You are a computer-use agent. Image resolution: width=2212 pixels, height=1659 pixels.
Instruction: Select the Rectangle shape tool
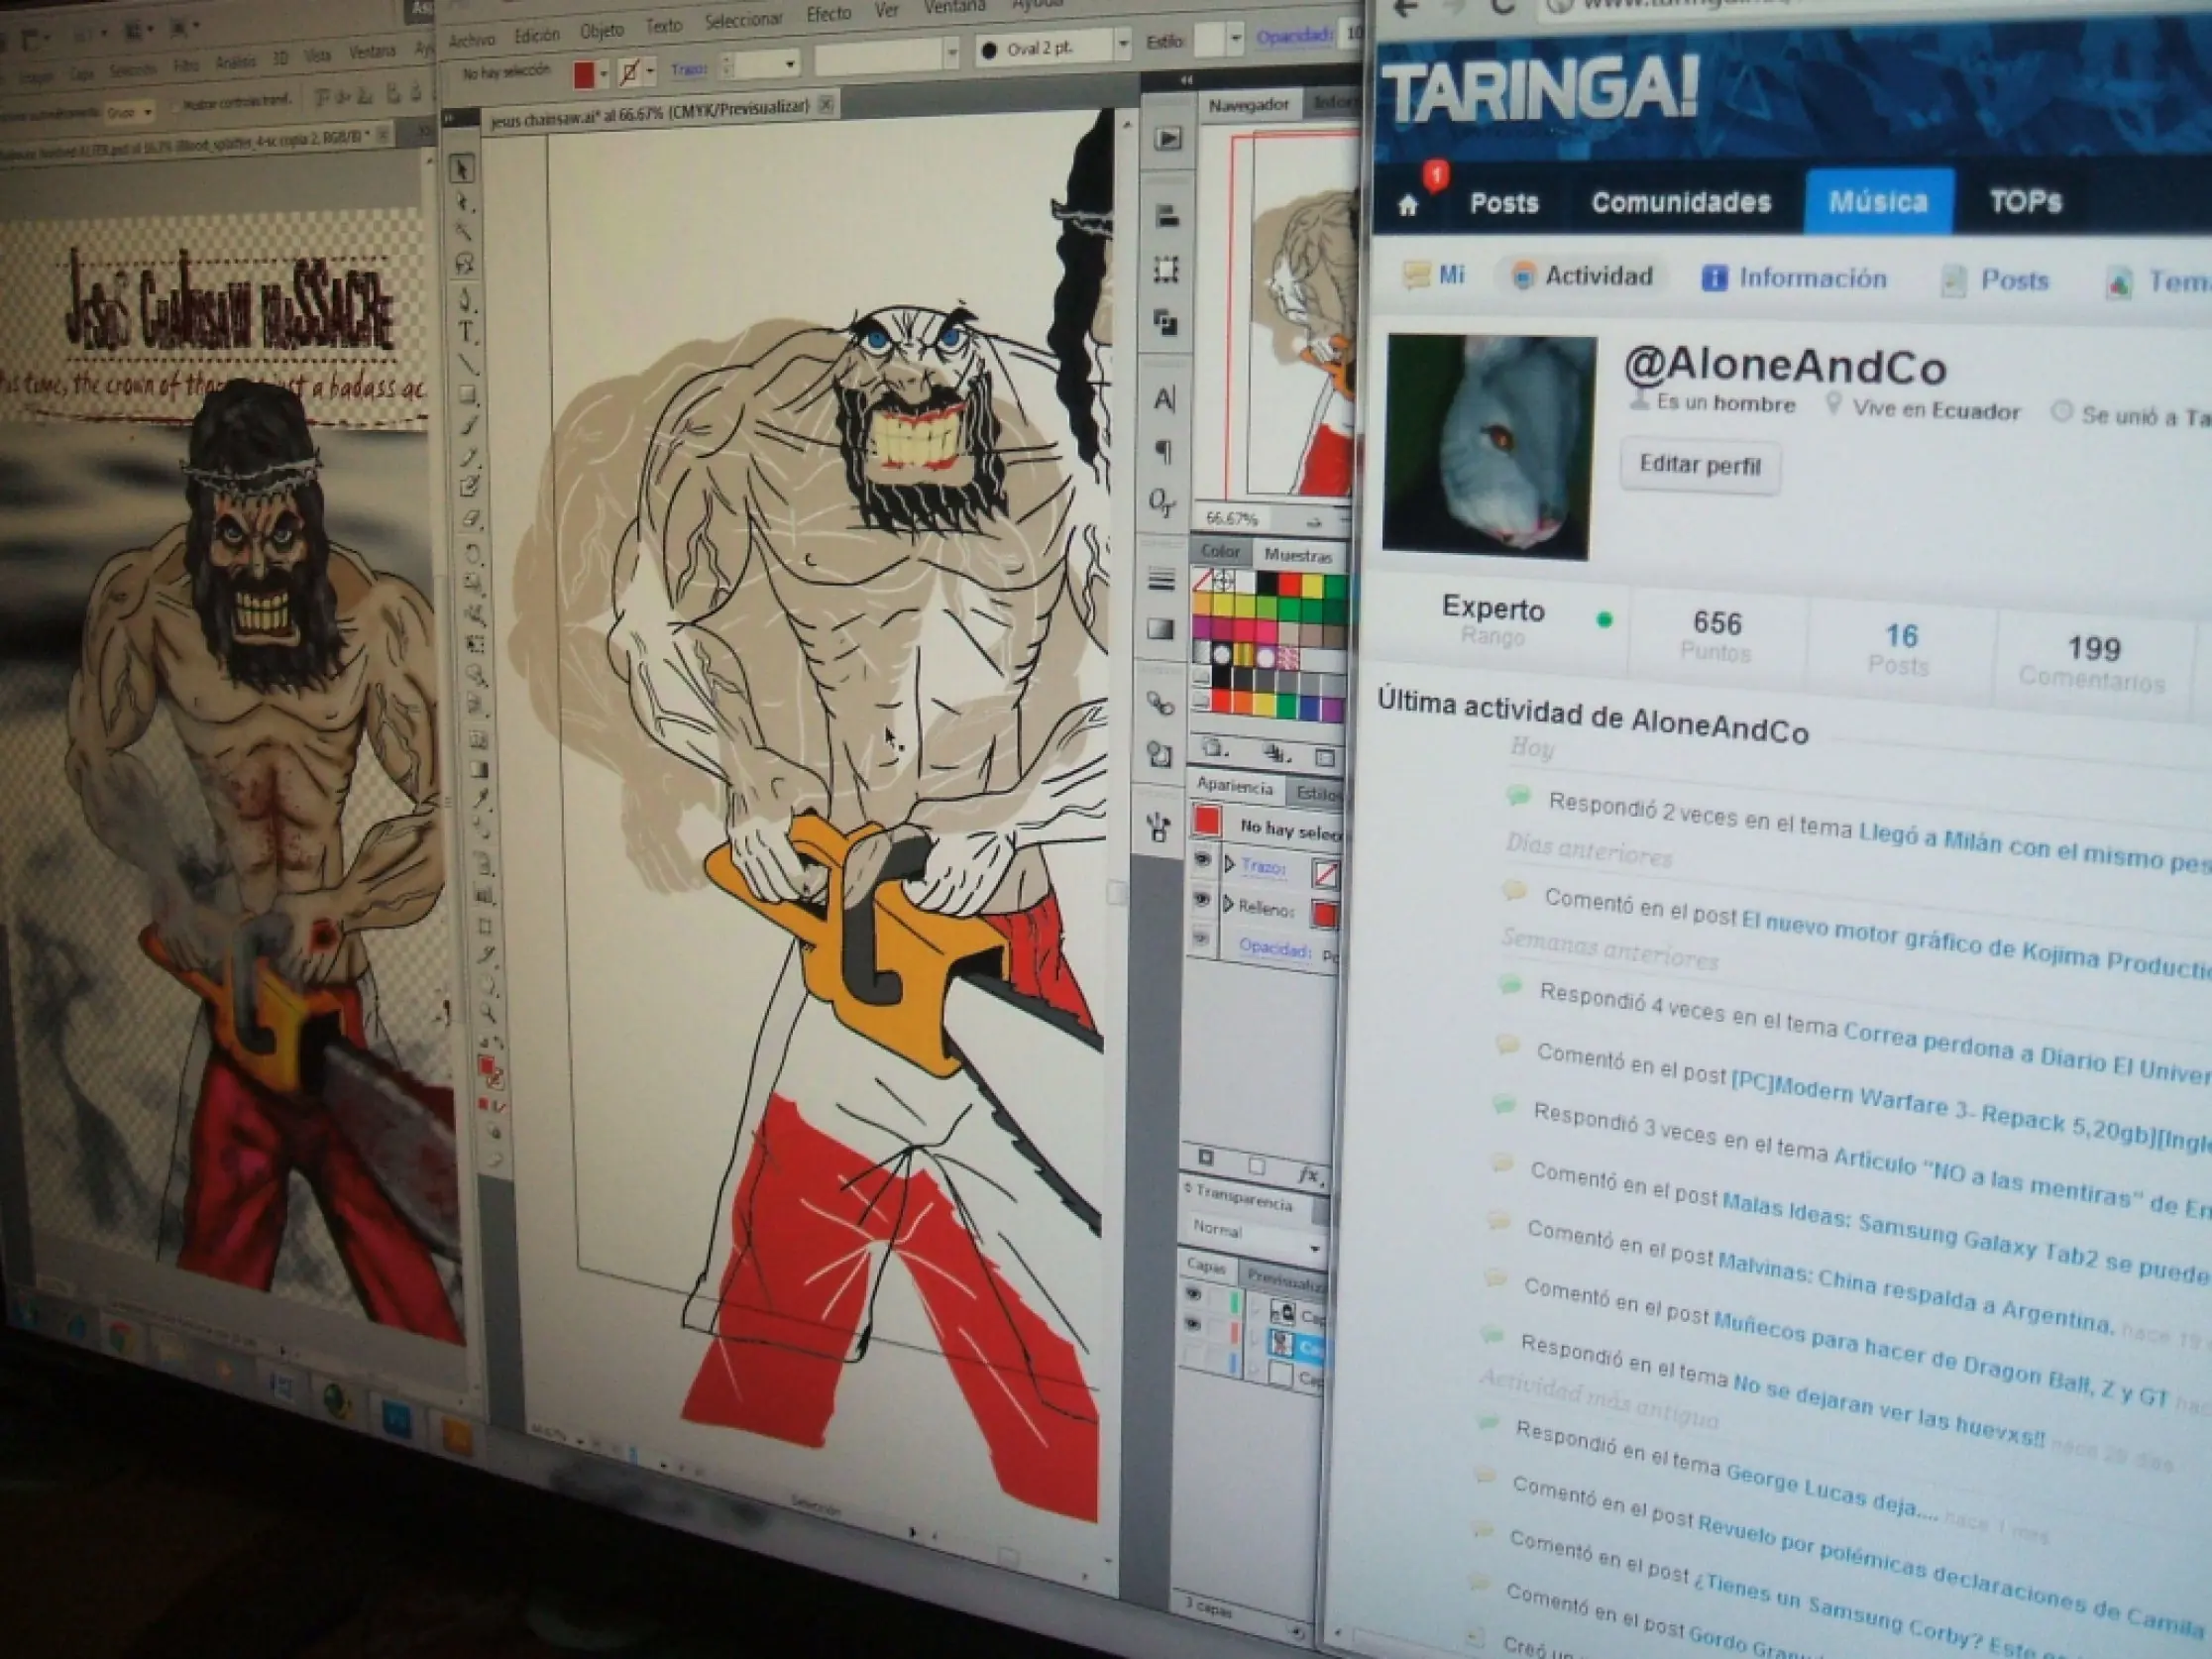[468, 394]
